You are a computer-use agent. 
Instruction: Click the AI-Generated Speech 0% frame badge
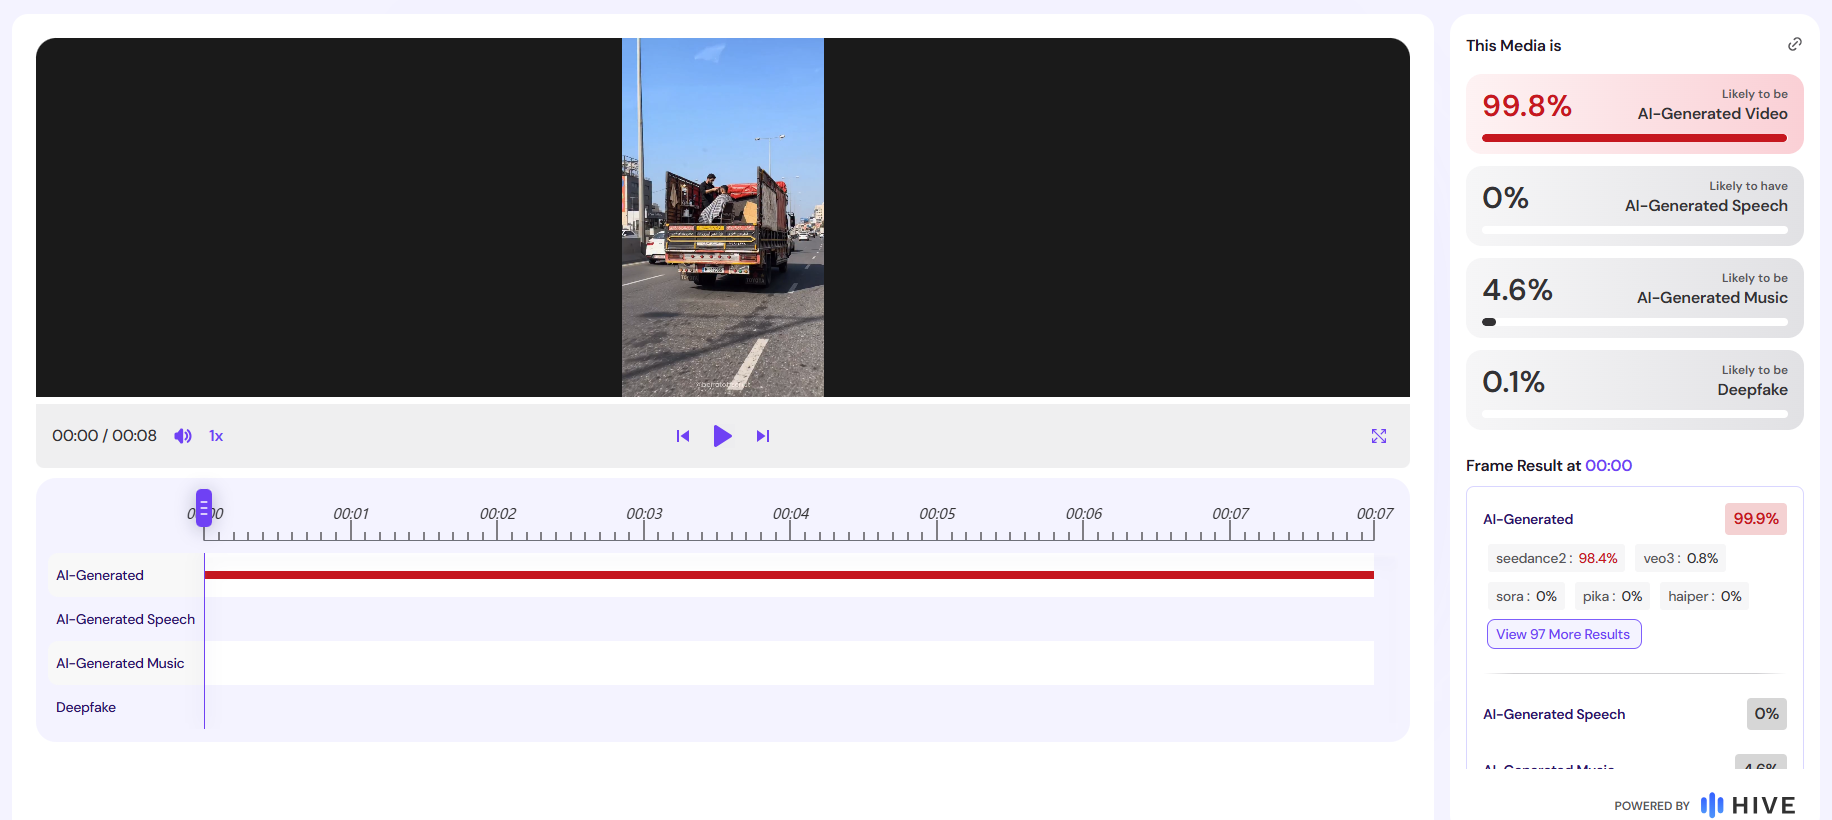1767,714
